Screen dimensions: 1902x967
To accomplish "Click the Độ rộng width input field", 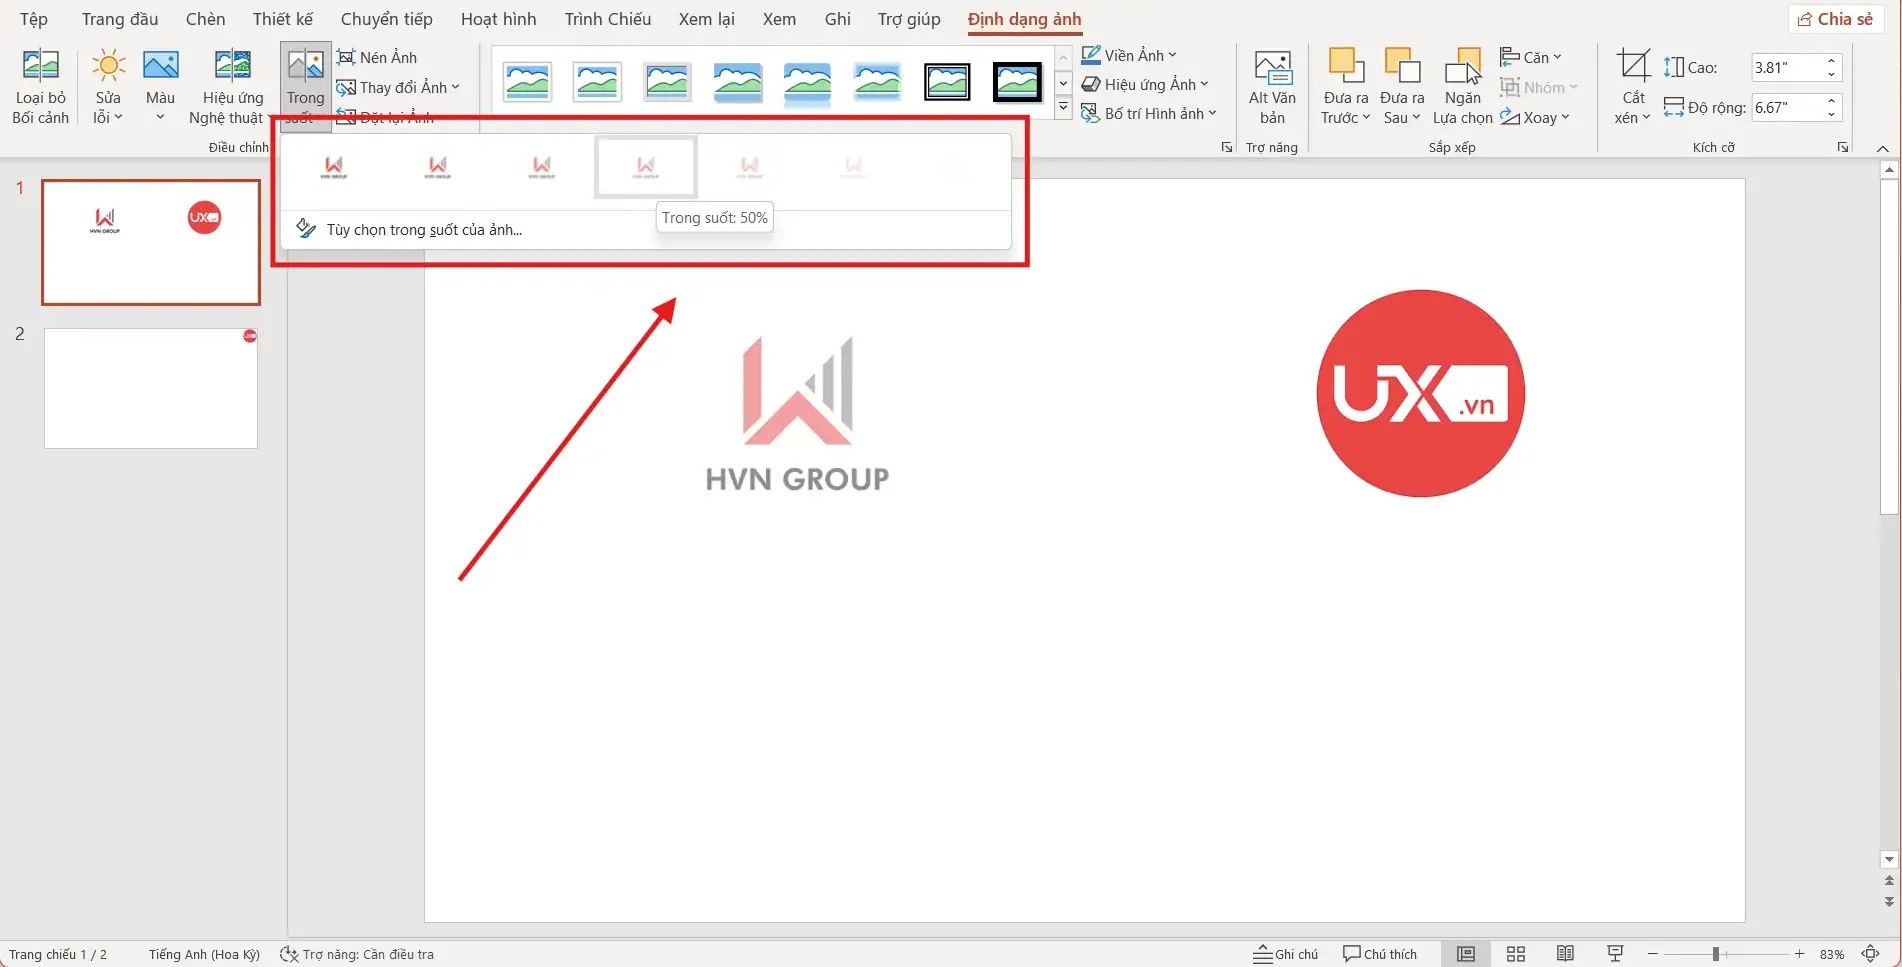I will coord(1787,107).
